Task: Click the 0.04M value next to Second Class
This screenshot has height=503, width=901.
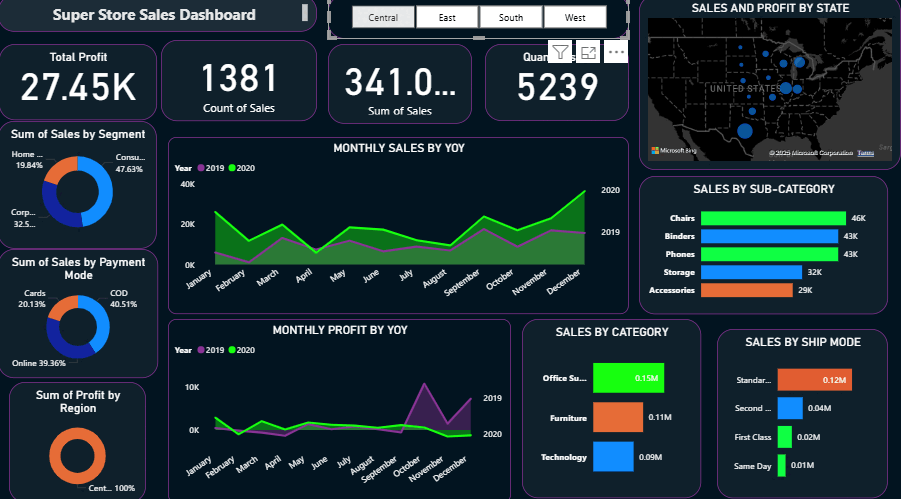Action: pyautogui.click(x=819, y=408)
